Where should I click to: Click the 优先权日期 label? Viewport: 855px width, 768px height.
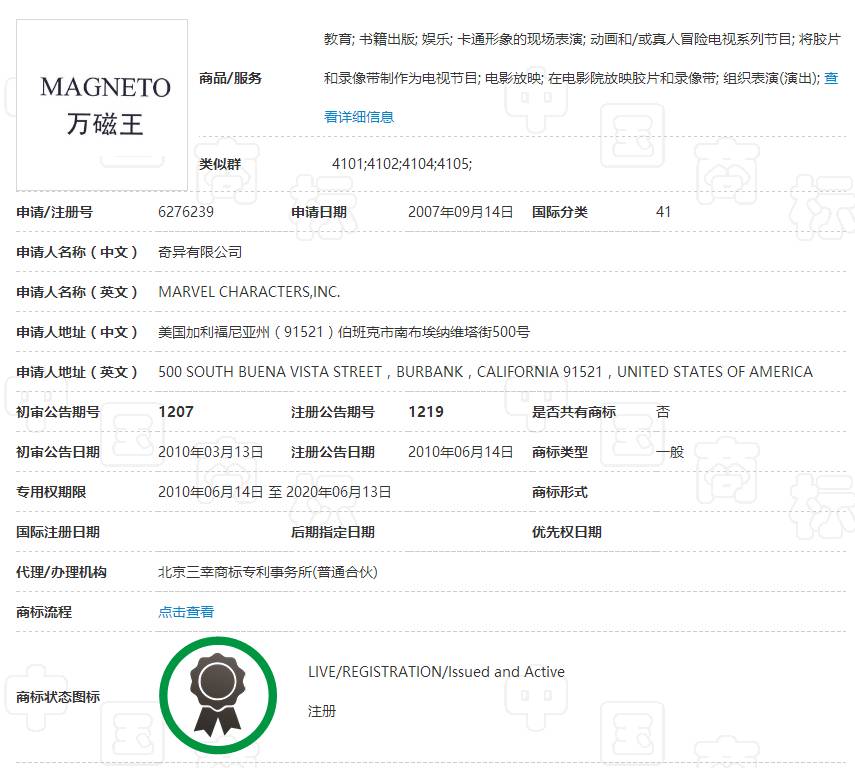[x=567, y=532]
